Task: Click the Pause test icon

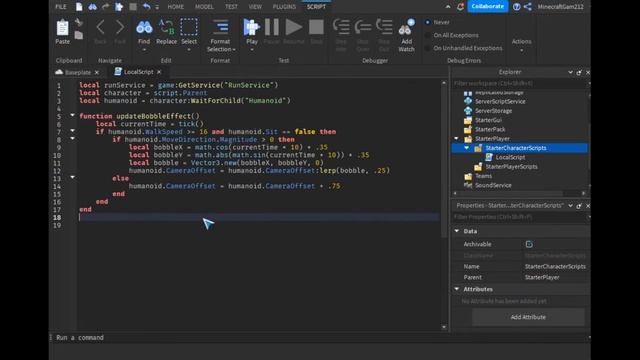Action: pos(271,27)
